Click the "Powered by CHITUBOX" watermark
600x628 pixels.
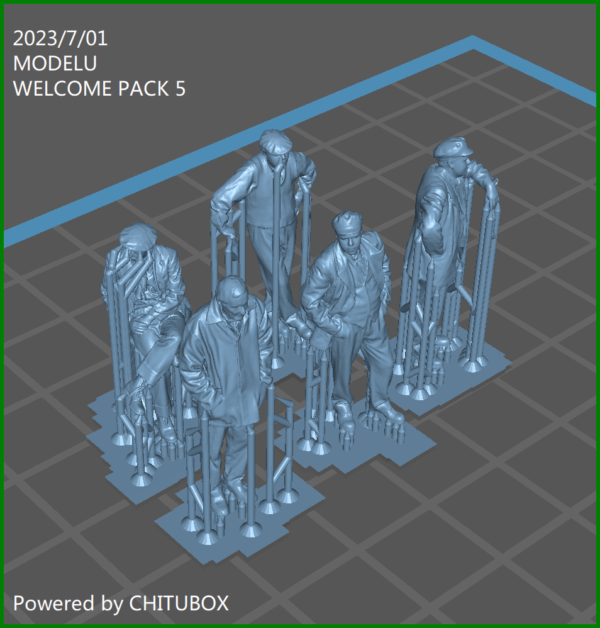click(120, 603)
